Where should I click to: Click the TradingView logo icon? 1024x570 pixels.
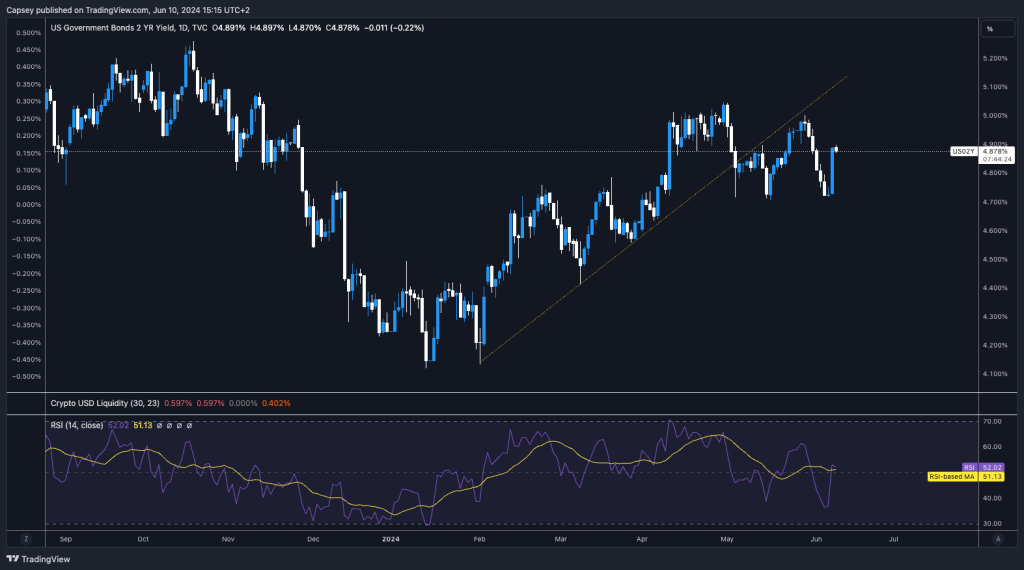(x=12, y=560)
